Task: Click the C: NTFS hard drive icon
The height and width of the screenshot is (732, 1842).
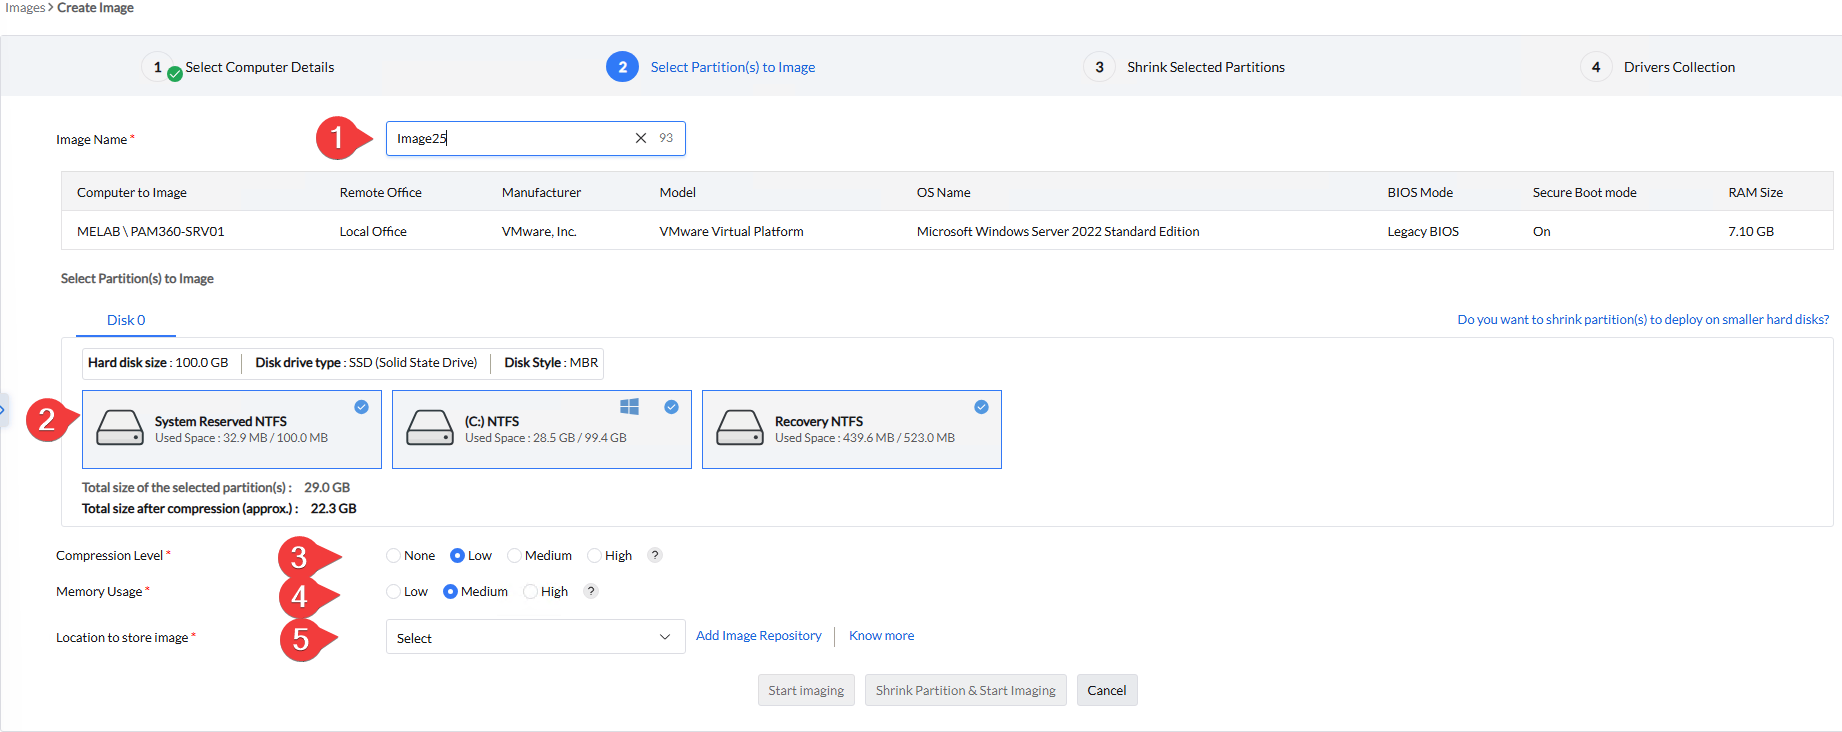Action: click(430, 428)
